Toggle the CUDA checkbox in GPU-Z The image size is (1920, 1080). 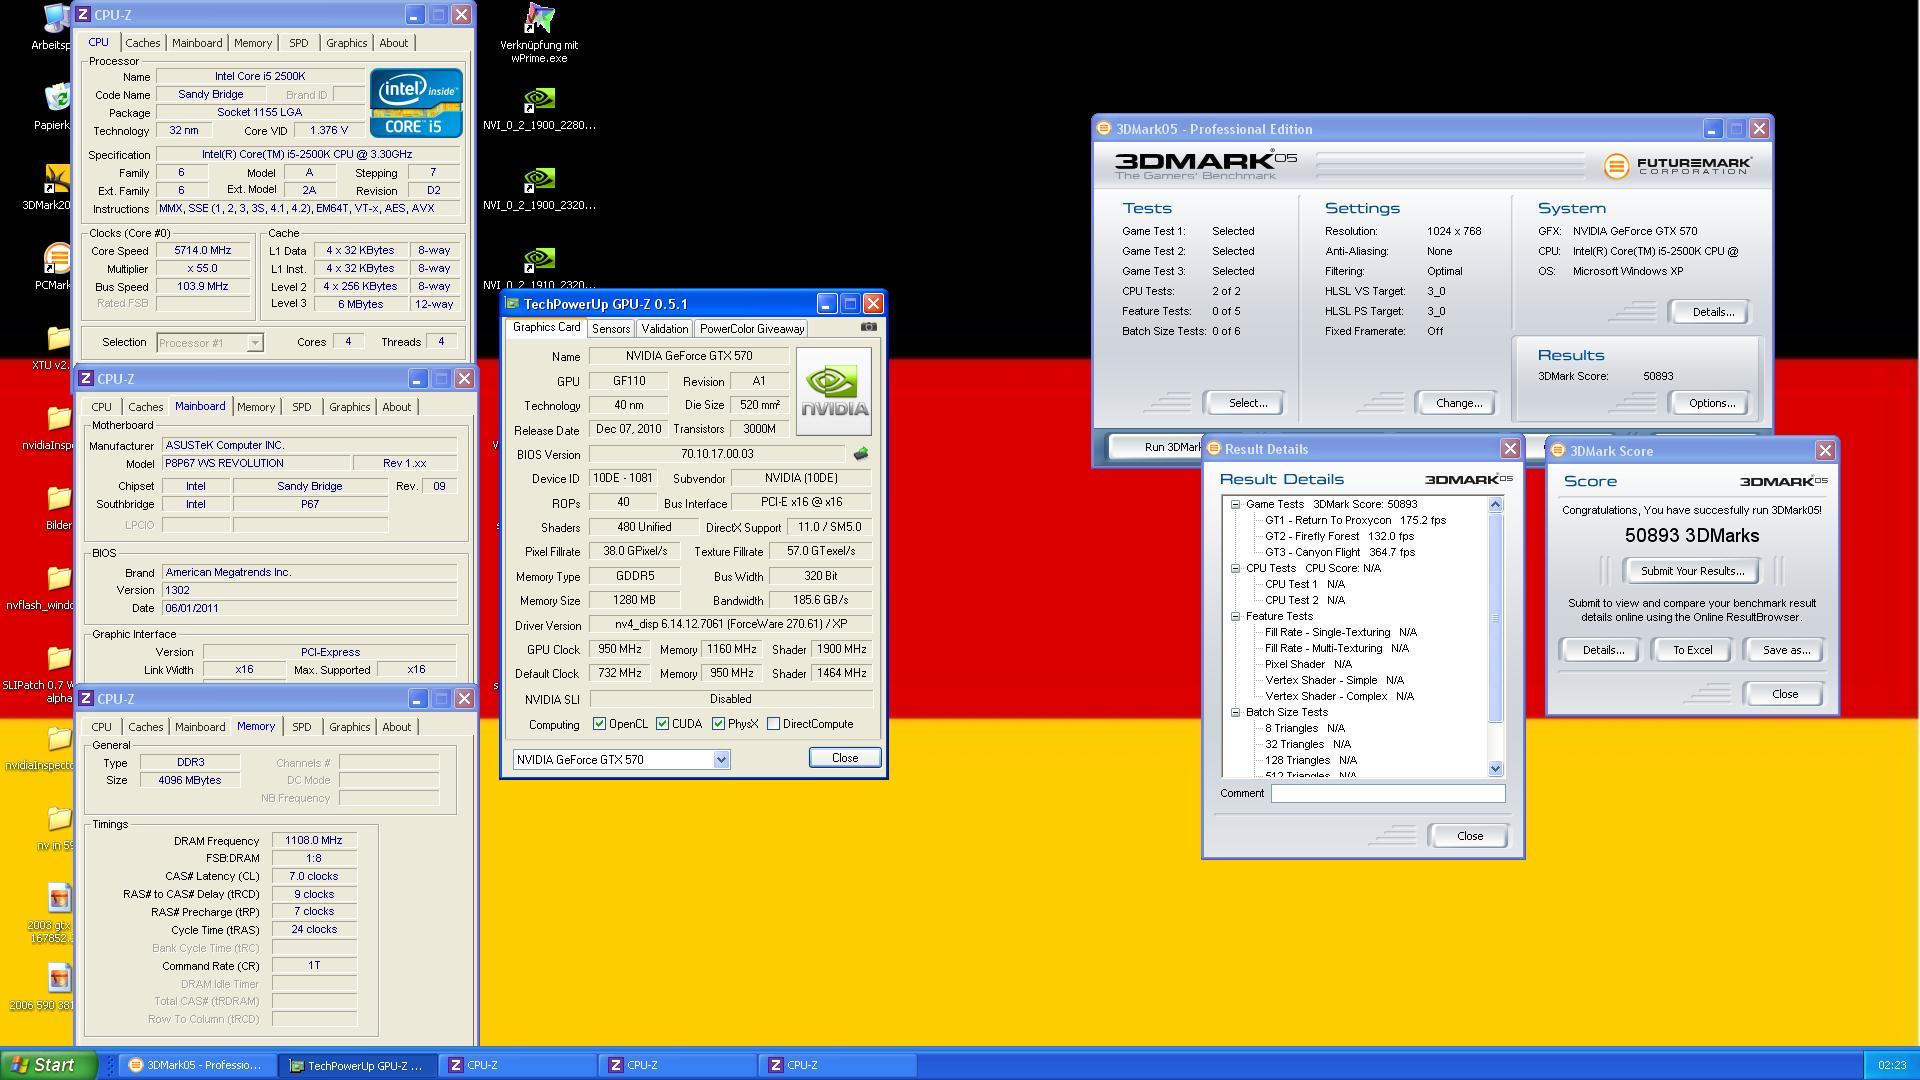662,724
